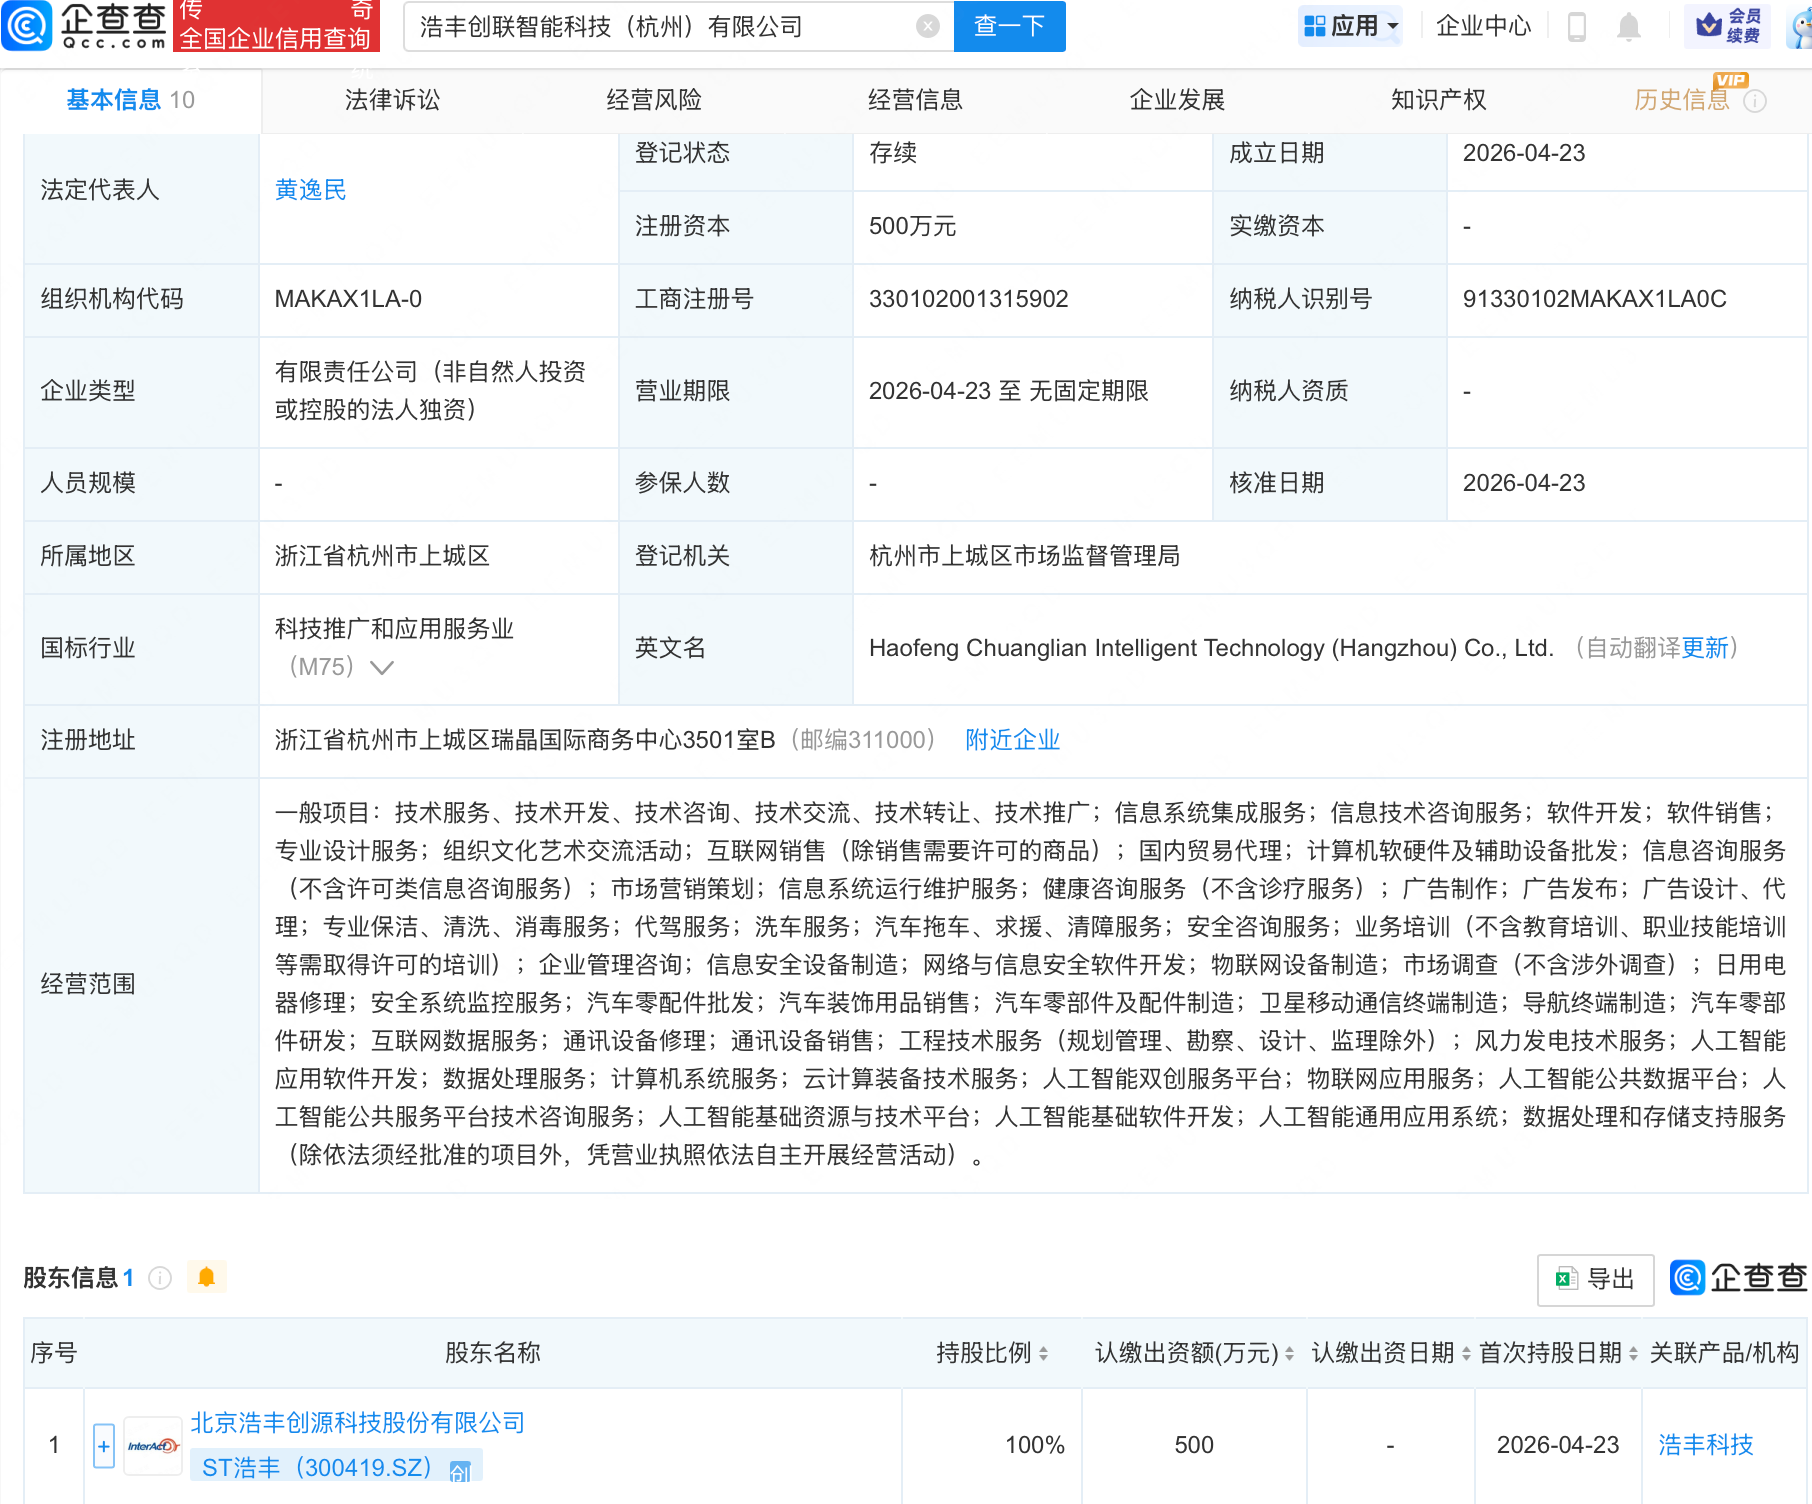Switch to the 法律诉讼 tab
The height and width of the screenshot is (1504, 1812).
[x=391, y=99]
